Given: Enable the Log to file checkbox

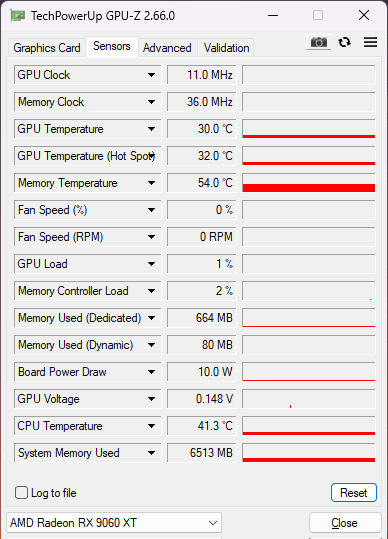Looking at the screenshot, I should pyautogui.click(x=21, y=493).
